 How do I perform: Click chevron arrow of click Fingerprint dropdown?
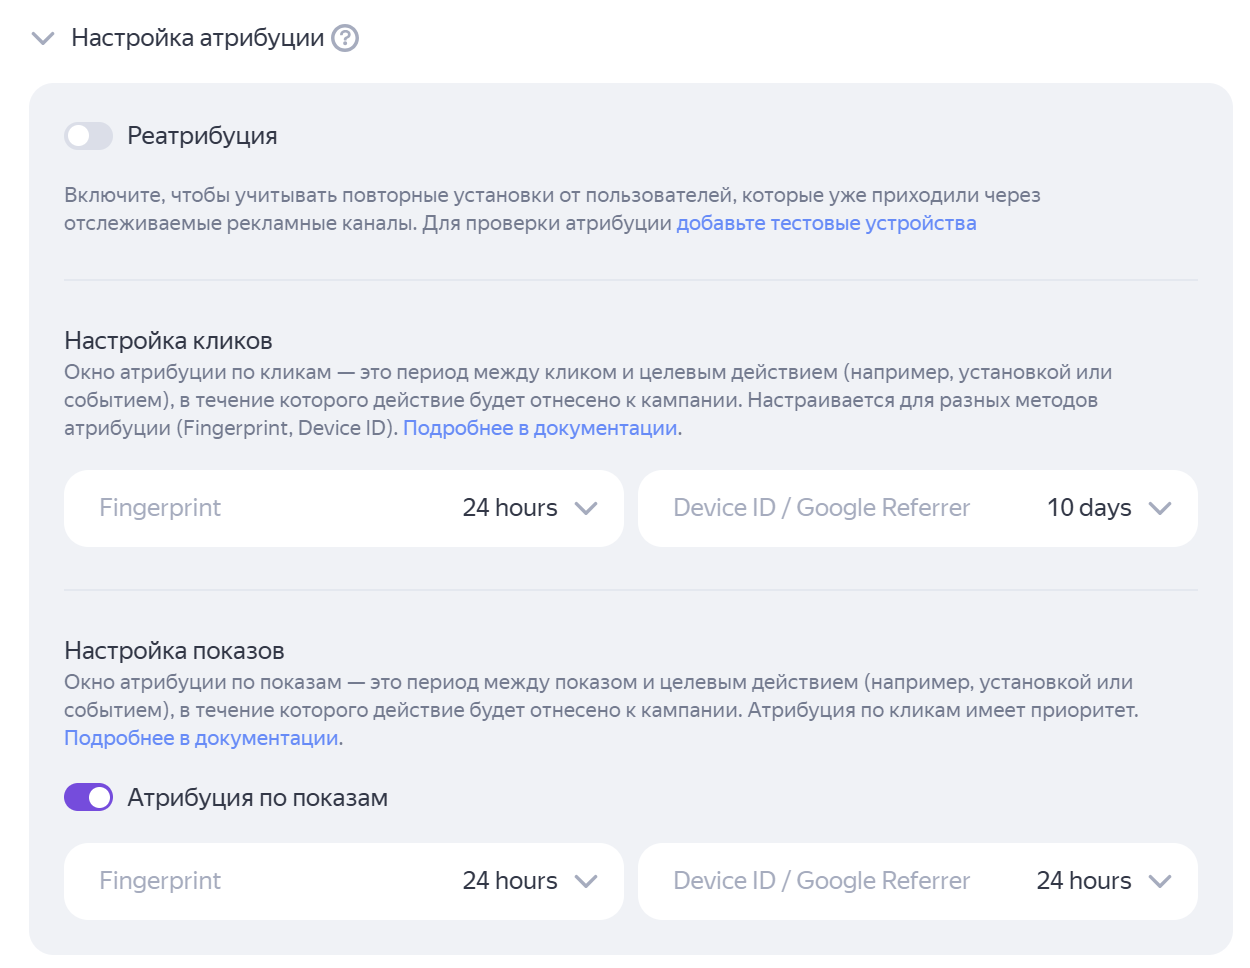[x=586, y=508]
